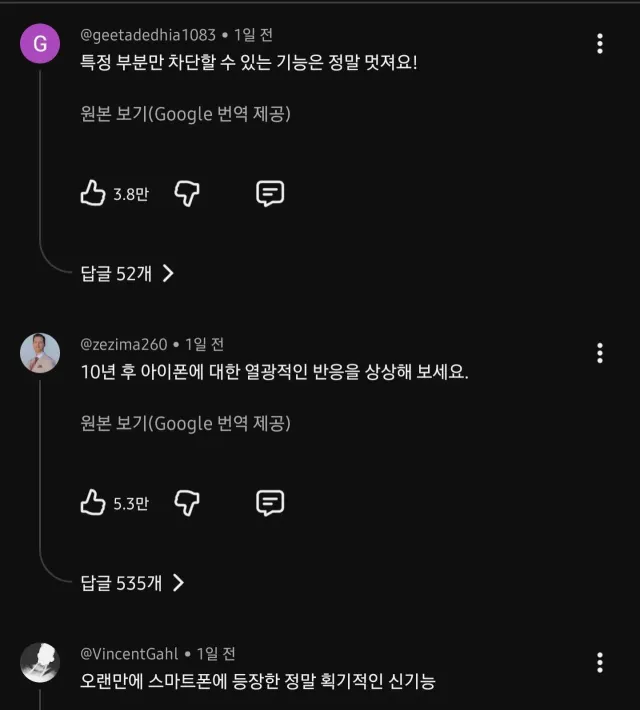Screen dimensions: 640x710
Task: Show original text of @geetadedhia1083's comment
Action: coord(185,114)
